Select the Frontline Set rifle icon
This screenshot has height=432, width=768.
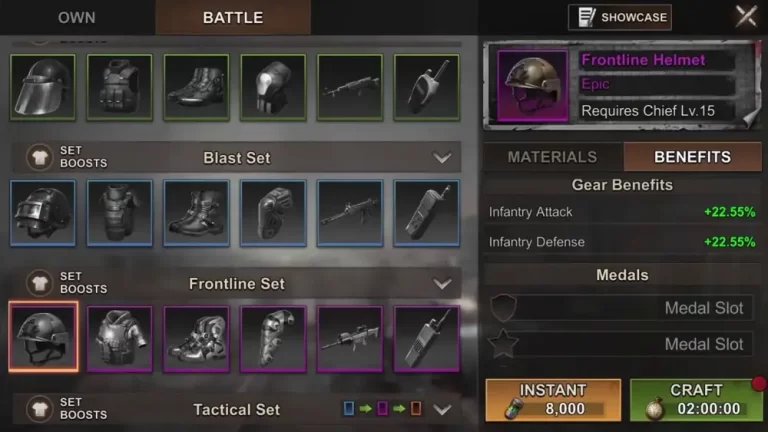pos(350,338)
